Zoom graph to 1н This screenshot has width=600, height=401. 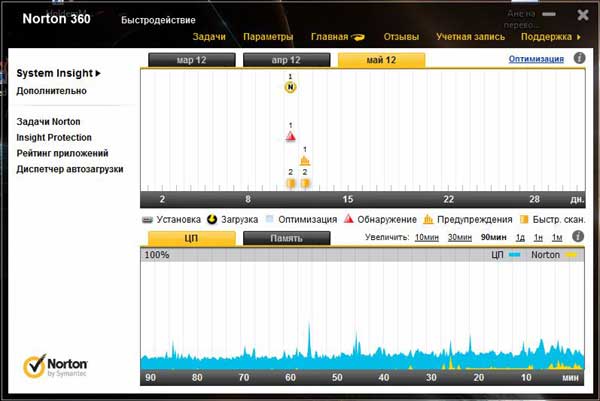point(538,238)
